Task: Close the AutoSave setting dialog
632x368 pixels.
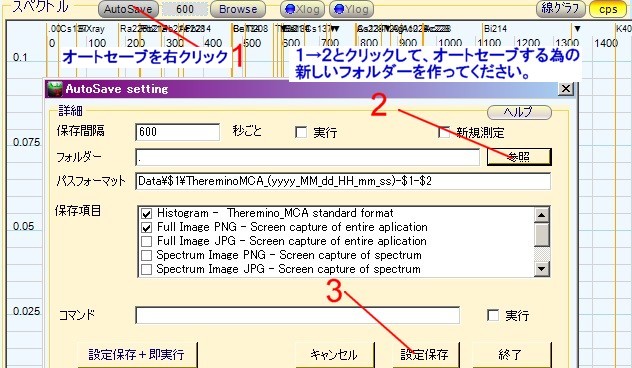Action: pos(566,89)
